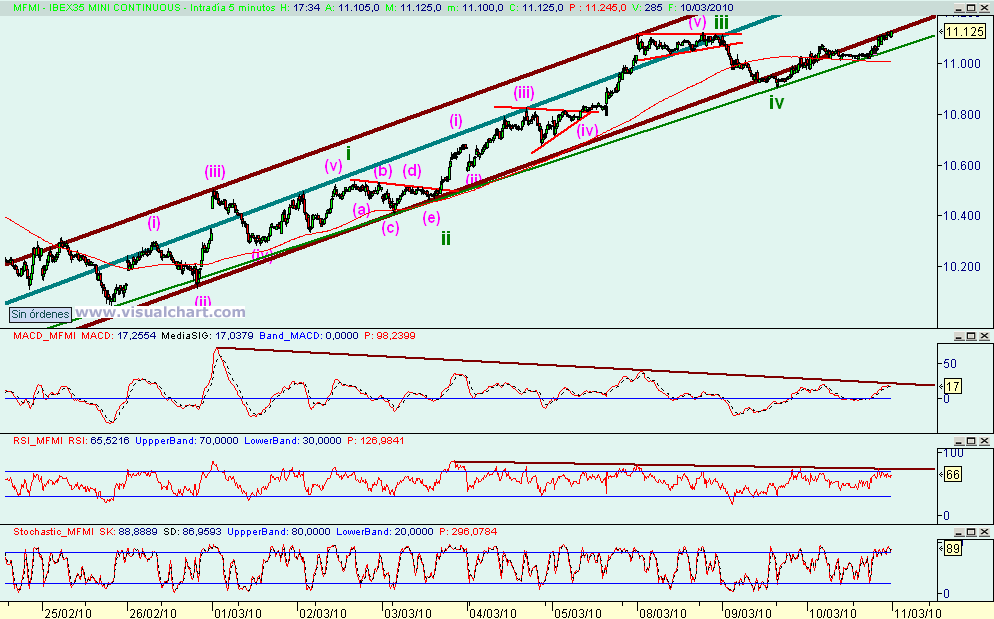Click the 'RSI: 65,5216' value

point(99,441)
